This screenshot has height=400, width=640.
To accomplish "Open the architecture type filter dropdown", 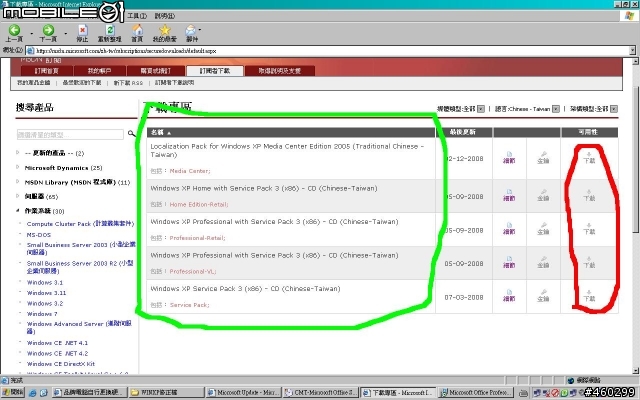I will coord(613,109).
